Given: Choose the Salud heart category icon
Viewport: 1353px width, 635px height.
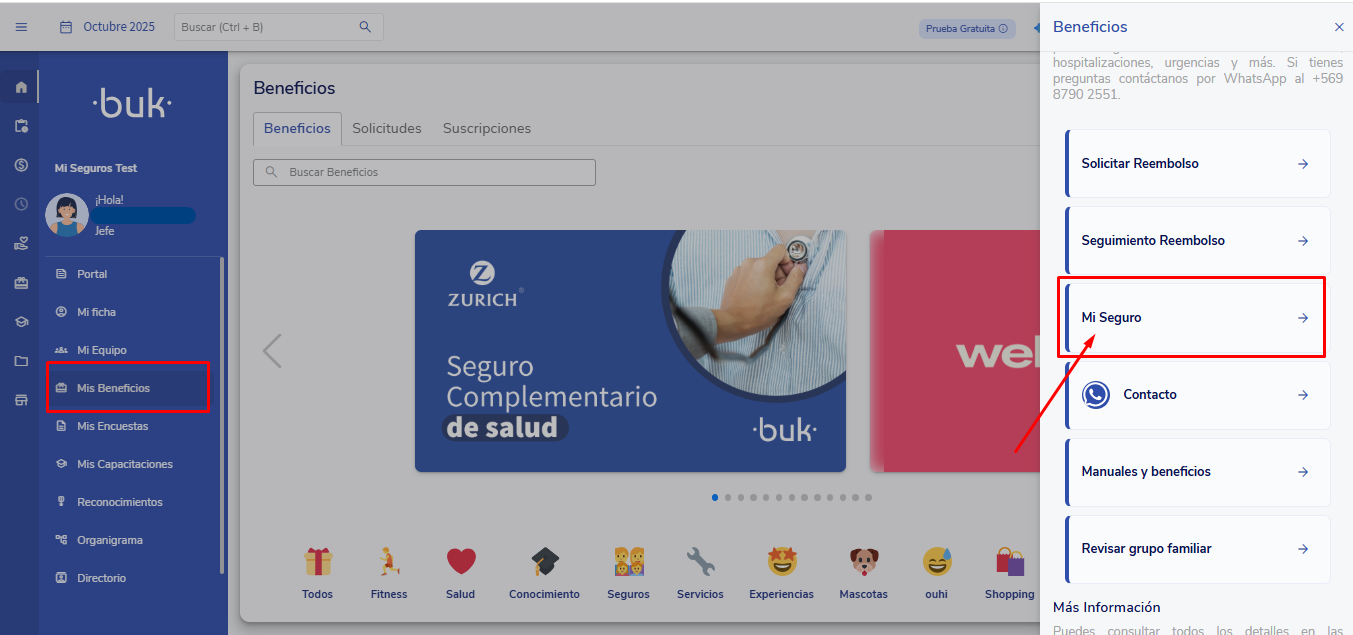Looking at the screenshot, I should pyautogui.click(x=460, y=562).
